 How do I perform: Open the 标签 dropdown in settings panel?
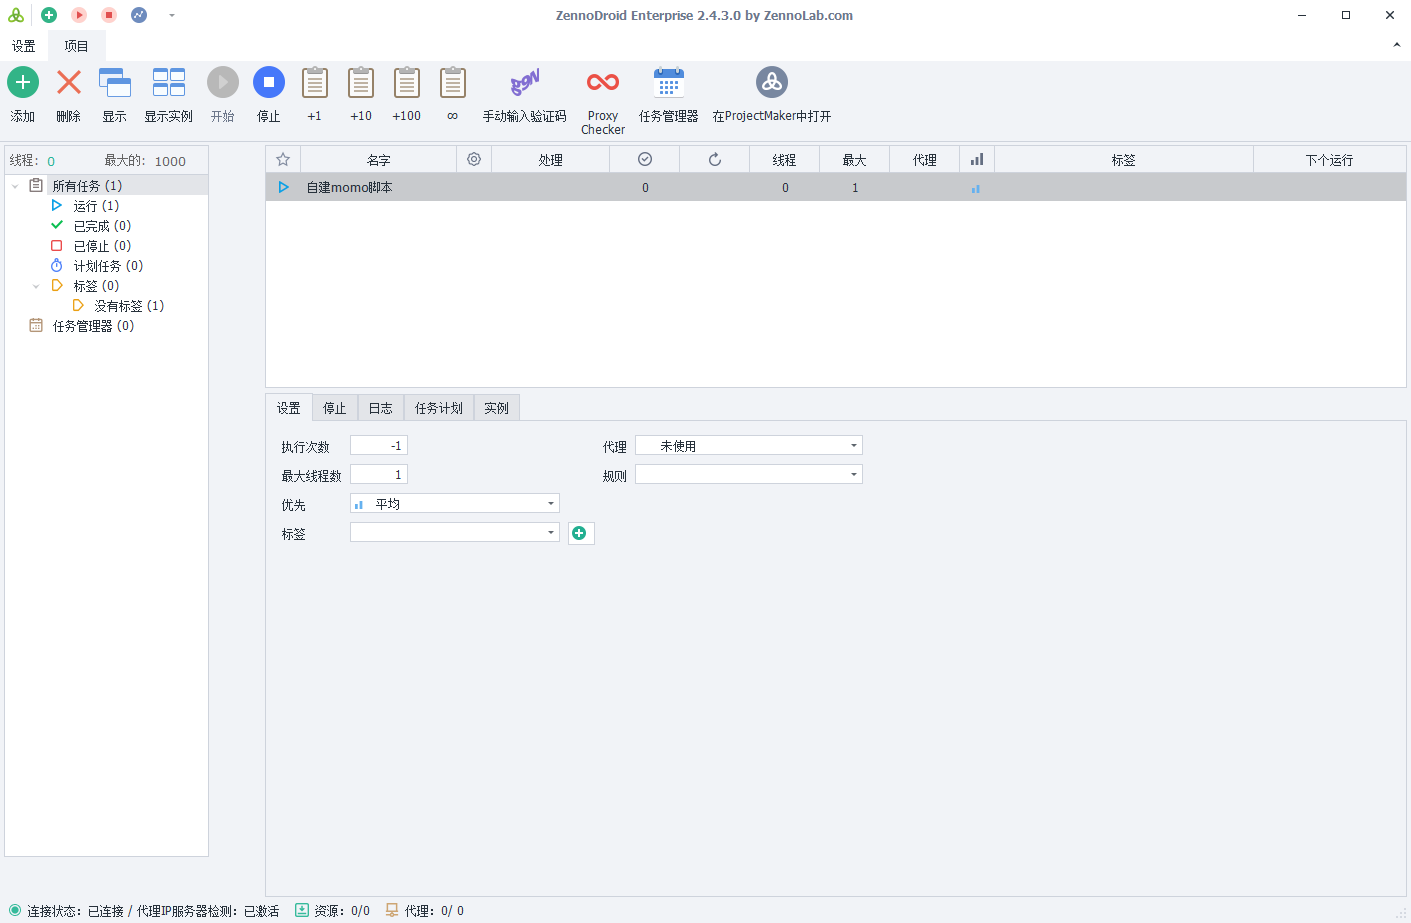tap(455, 533)
